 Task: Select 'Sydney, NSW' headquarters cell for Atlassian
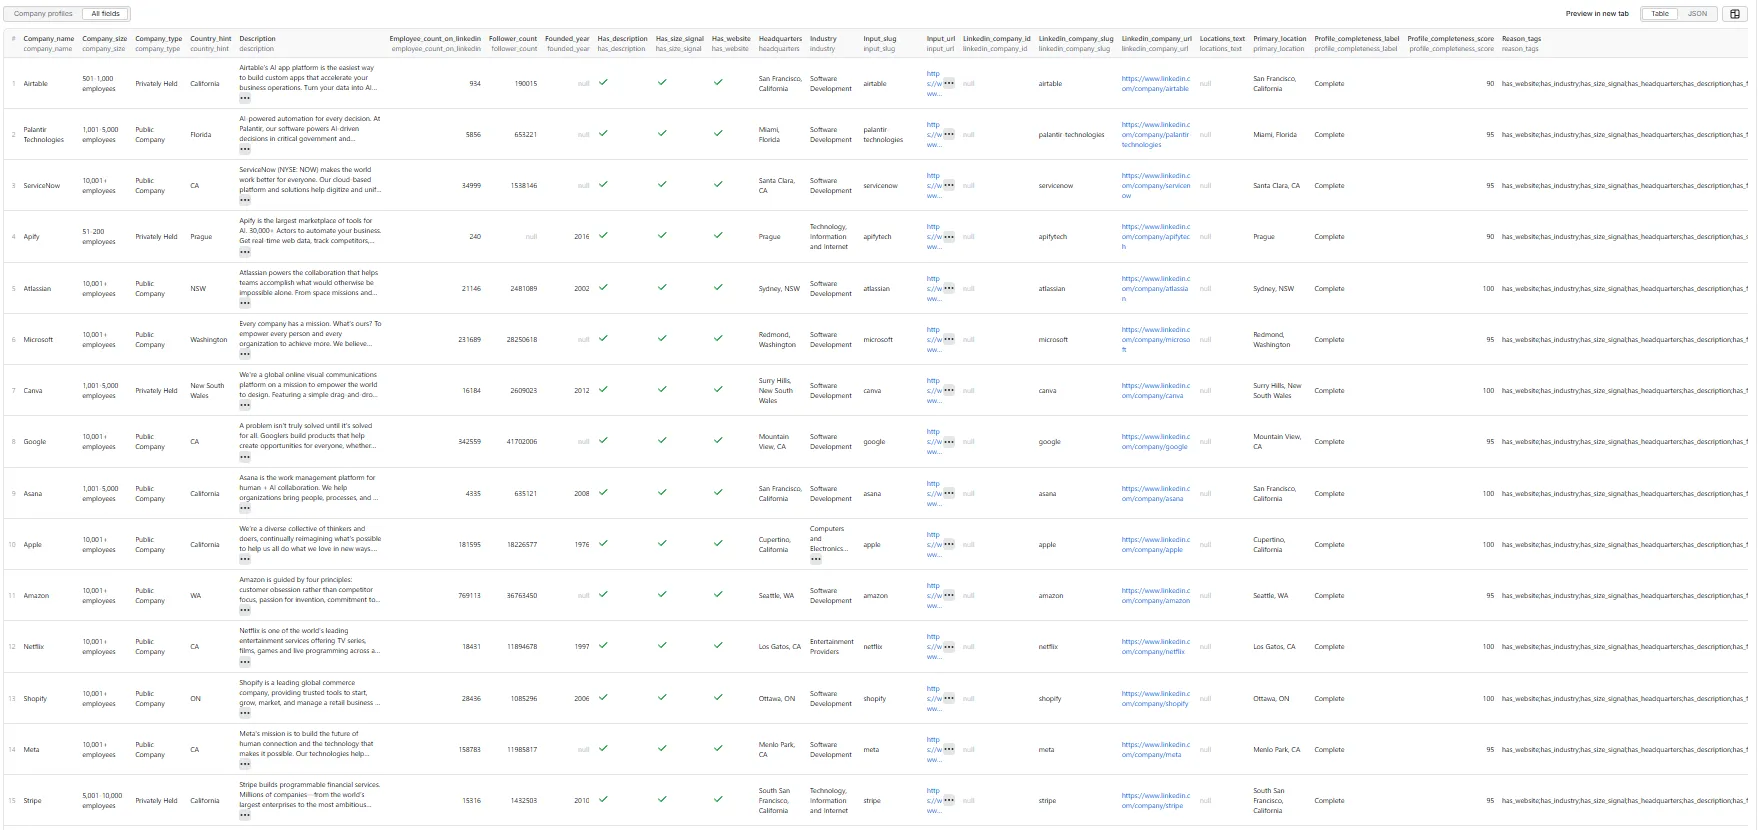point(779,288)
